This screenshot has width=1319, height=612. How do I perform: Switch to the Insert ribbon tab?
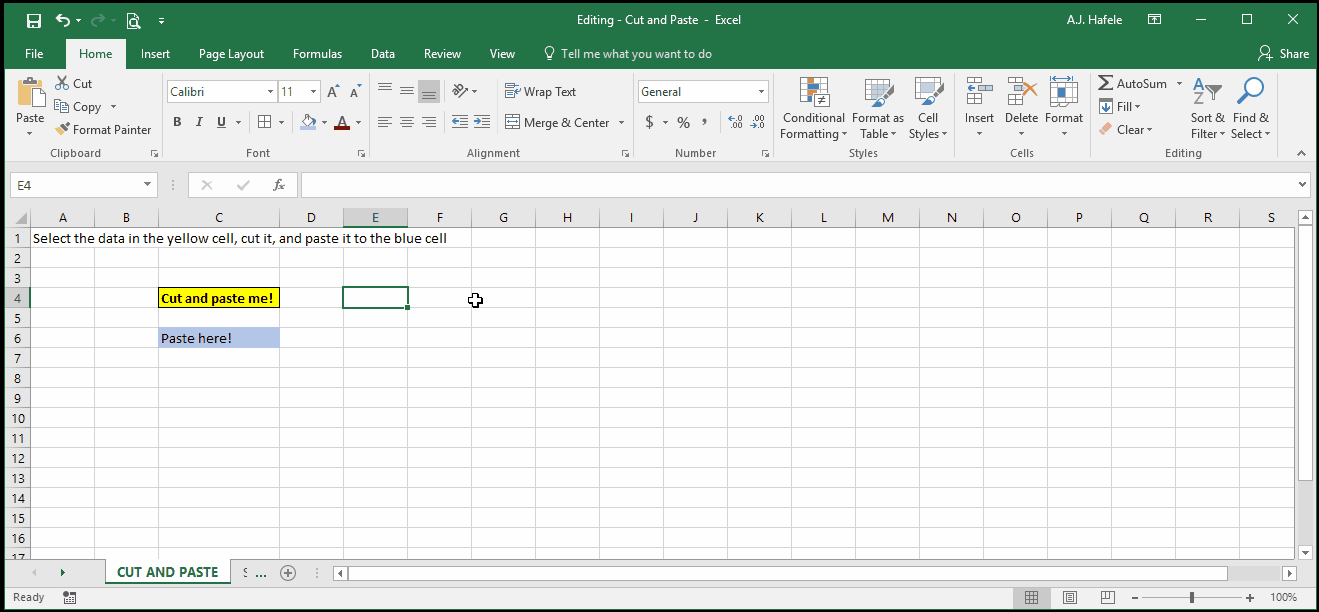coord(155,54)
